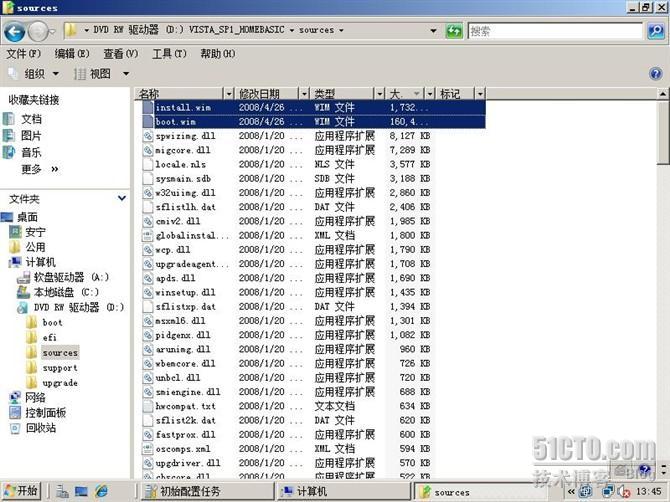
Task: Switch to 初始配置任务 taskbar window
Action: tap(207, 491)
